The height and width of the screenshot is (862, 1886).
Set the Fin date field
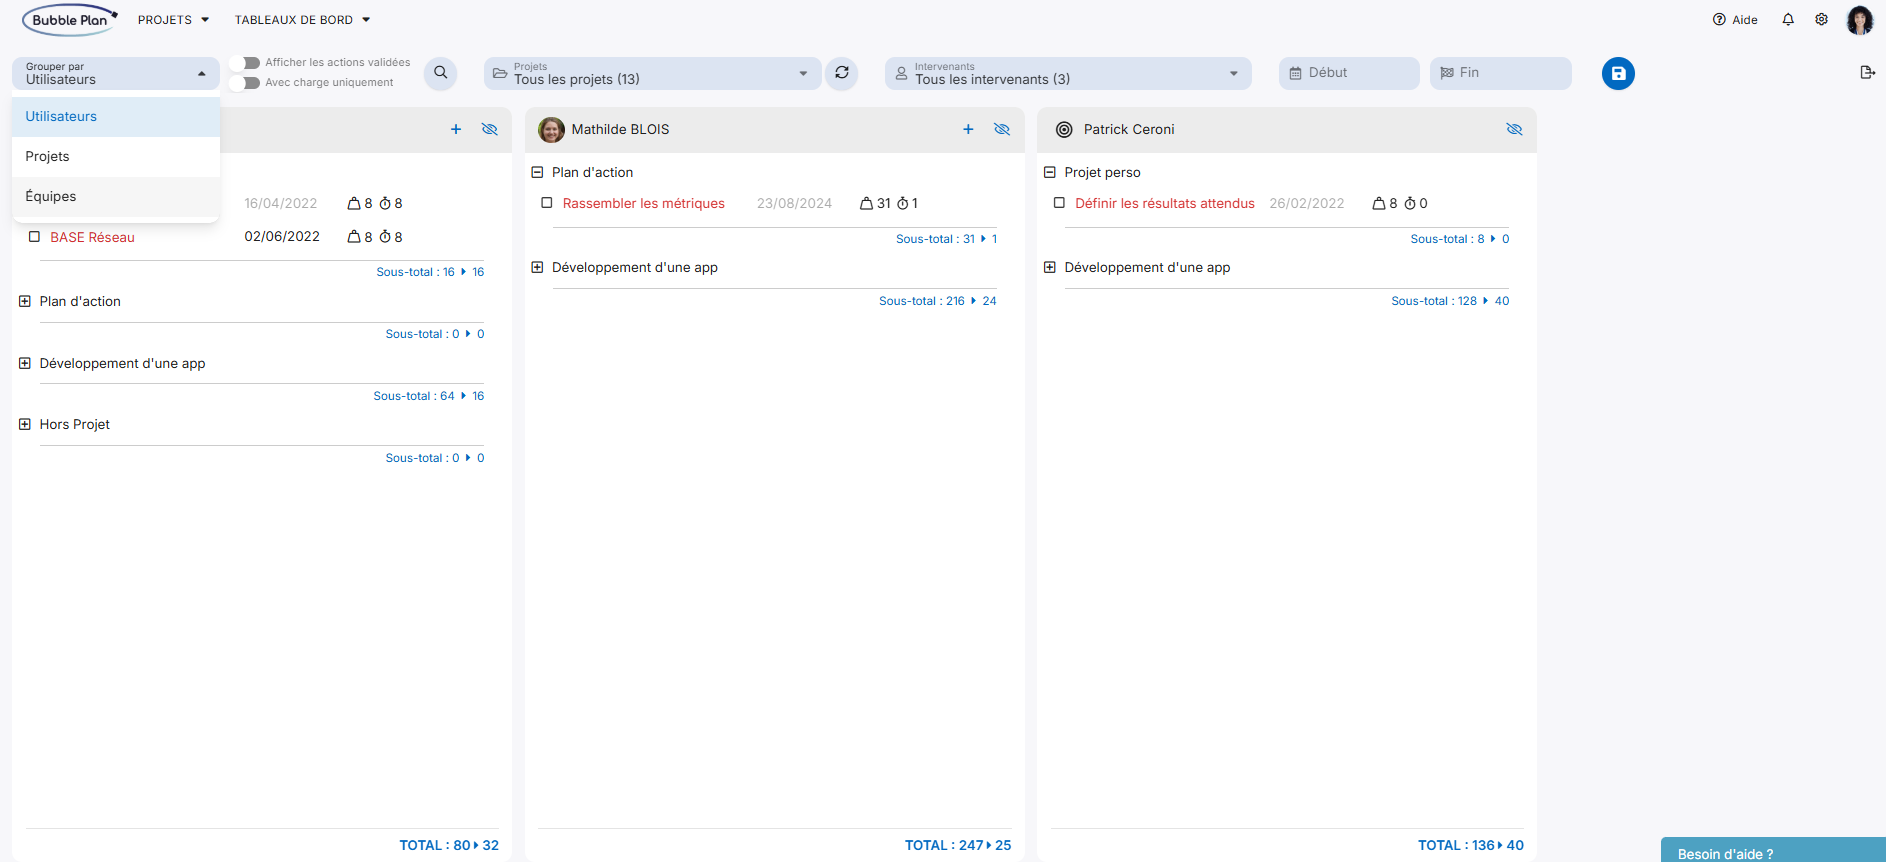[1500, 73]
